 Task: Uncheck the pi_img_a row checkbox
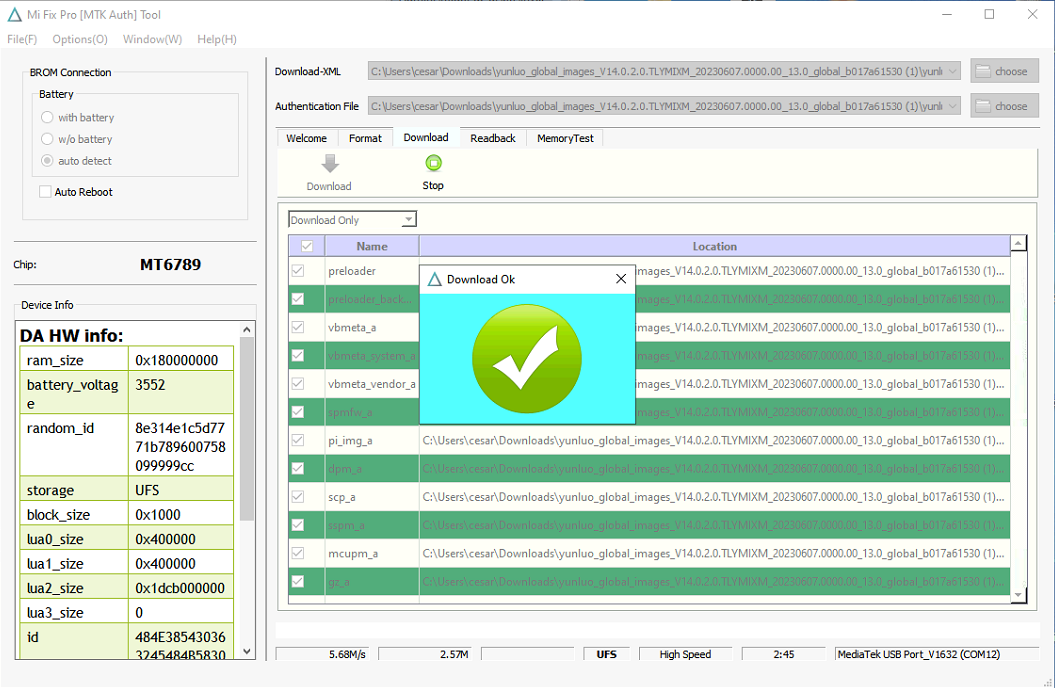[x=297, y=440]
